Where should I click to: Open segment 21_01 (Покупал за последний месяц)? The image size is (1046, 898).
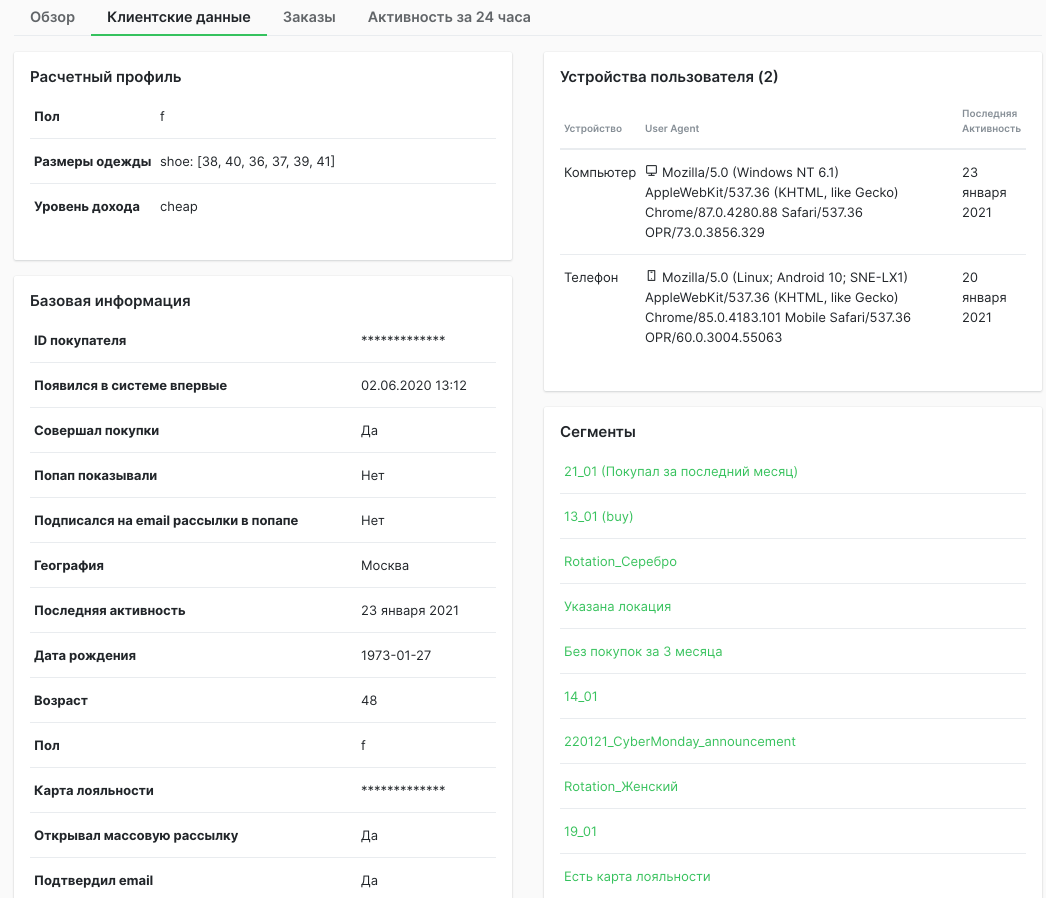680,471
